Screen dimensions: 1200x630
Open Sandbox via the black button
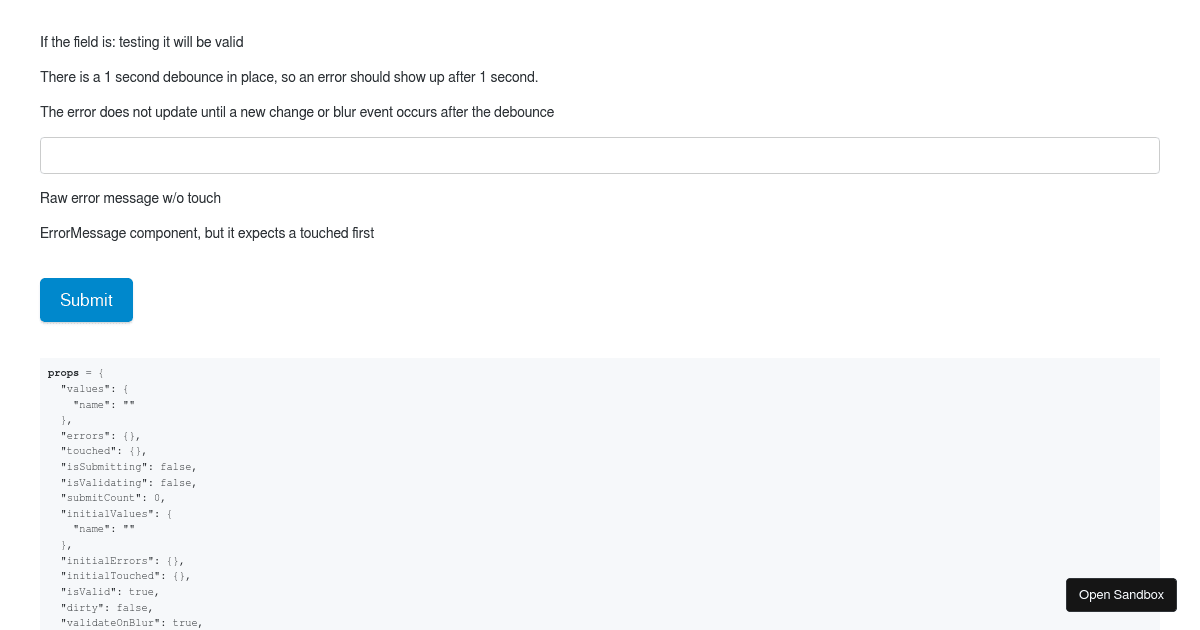pos(1121,595)
